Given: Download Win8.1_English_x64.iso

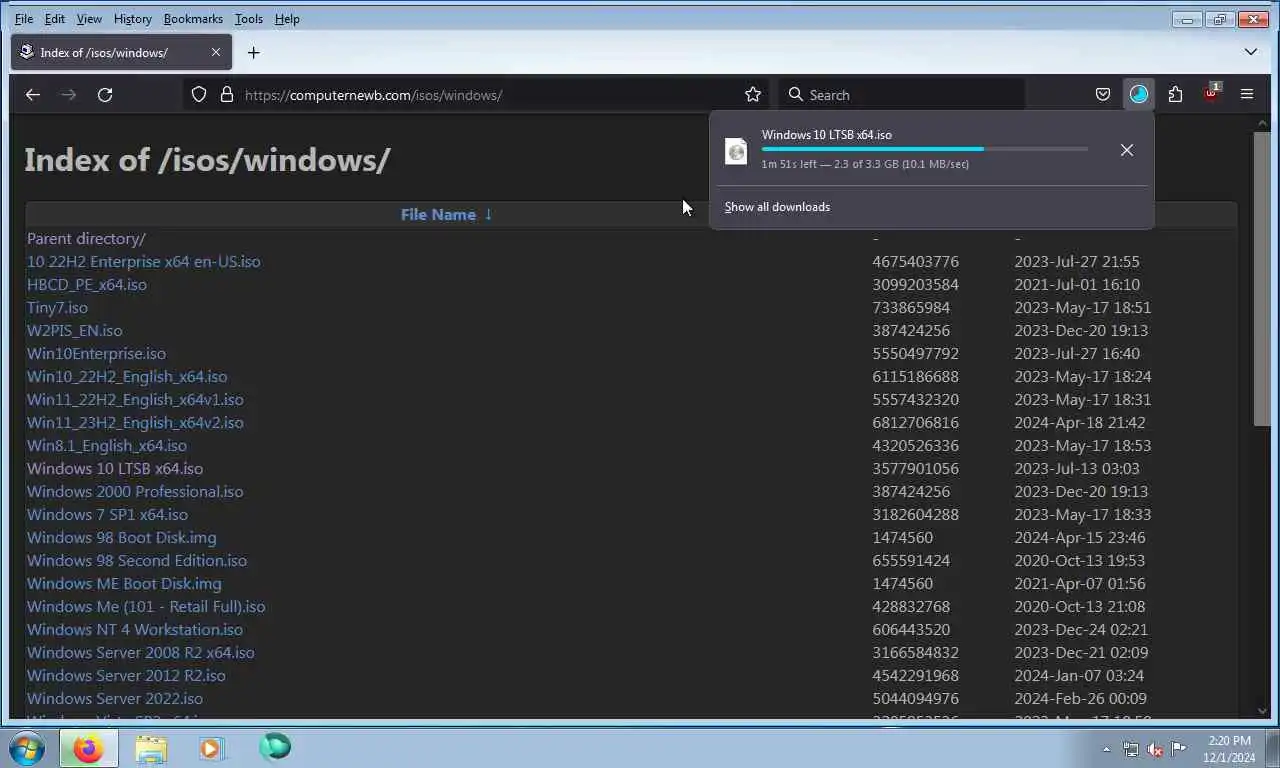Looking at the screenshot, I should point(106,445).
